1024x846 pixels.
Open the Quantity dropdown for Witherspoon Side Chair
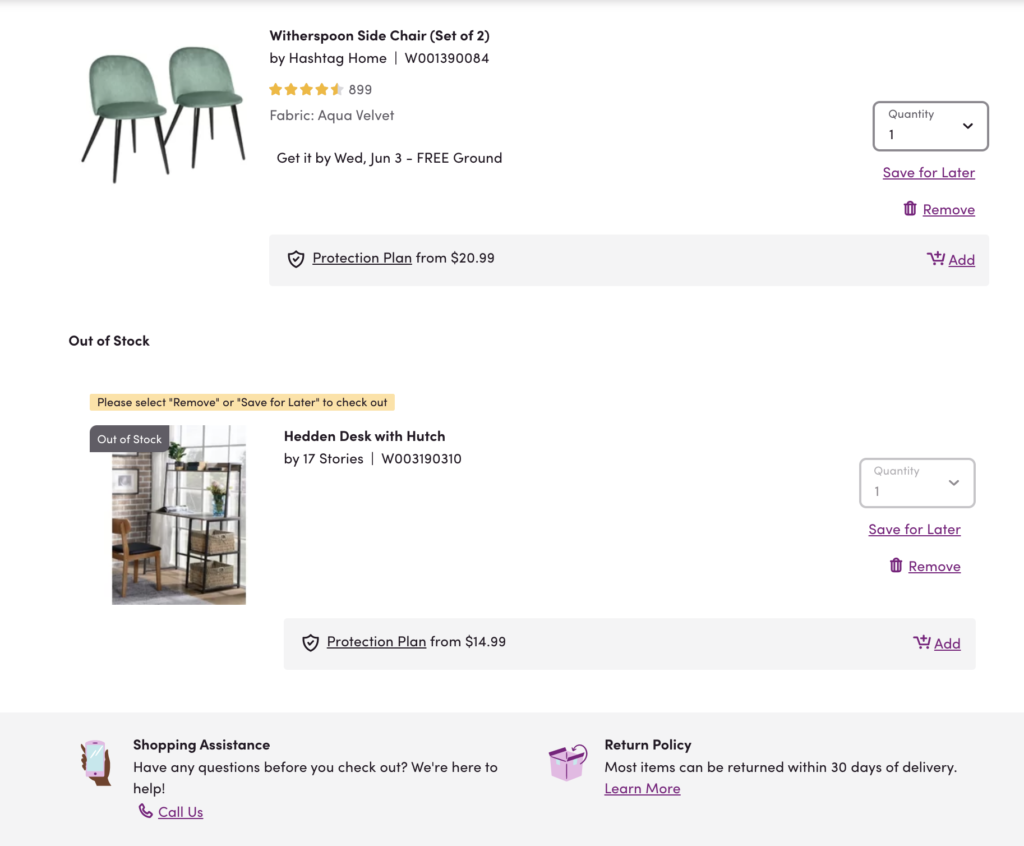[x=930, y=126]
